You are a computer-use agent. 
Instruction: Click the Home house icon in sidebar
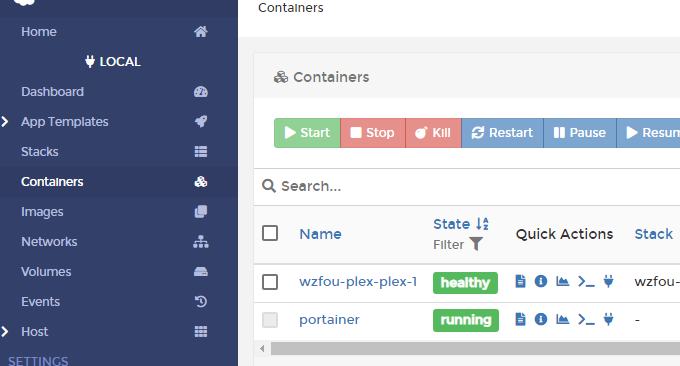click(200, 32)
